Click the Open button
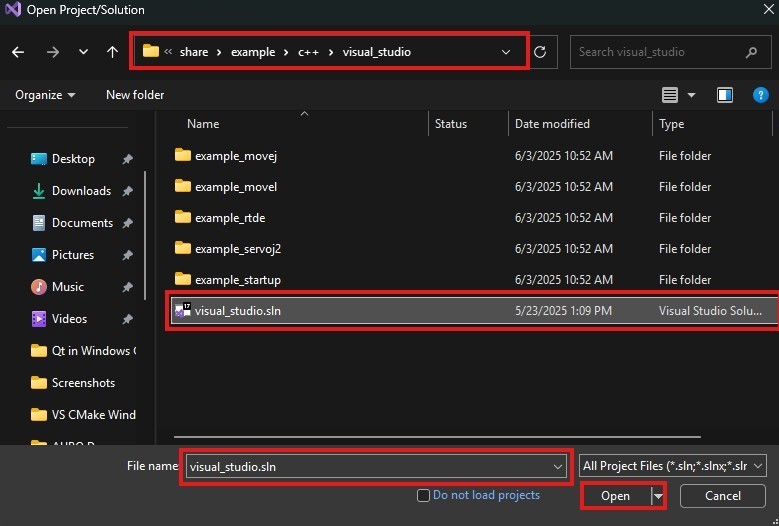This screenshot has width=779, height=526. pyautogui.click(x=616, y=496)
